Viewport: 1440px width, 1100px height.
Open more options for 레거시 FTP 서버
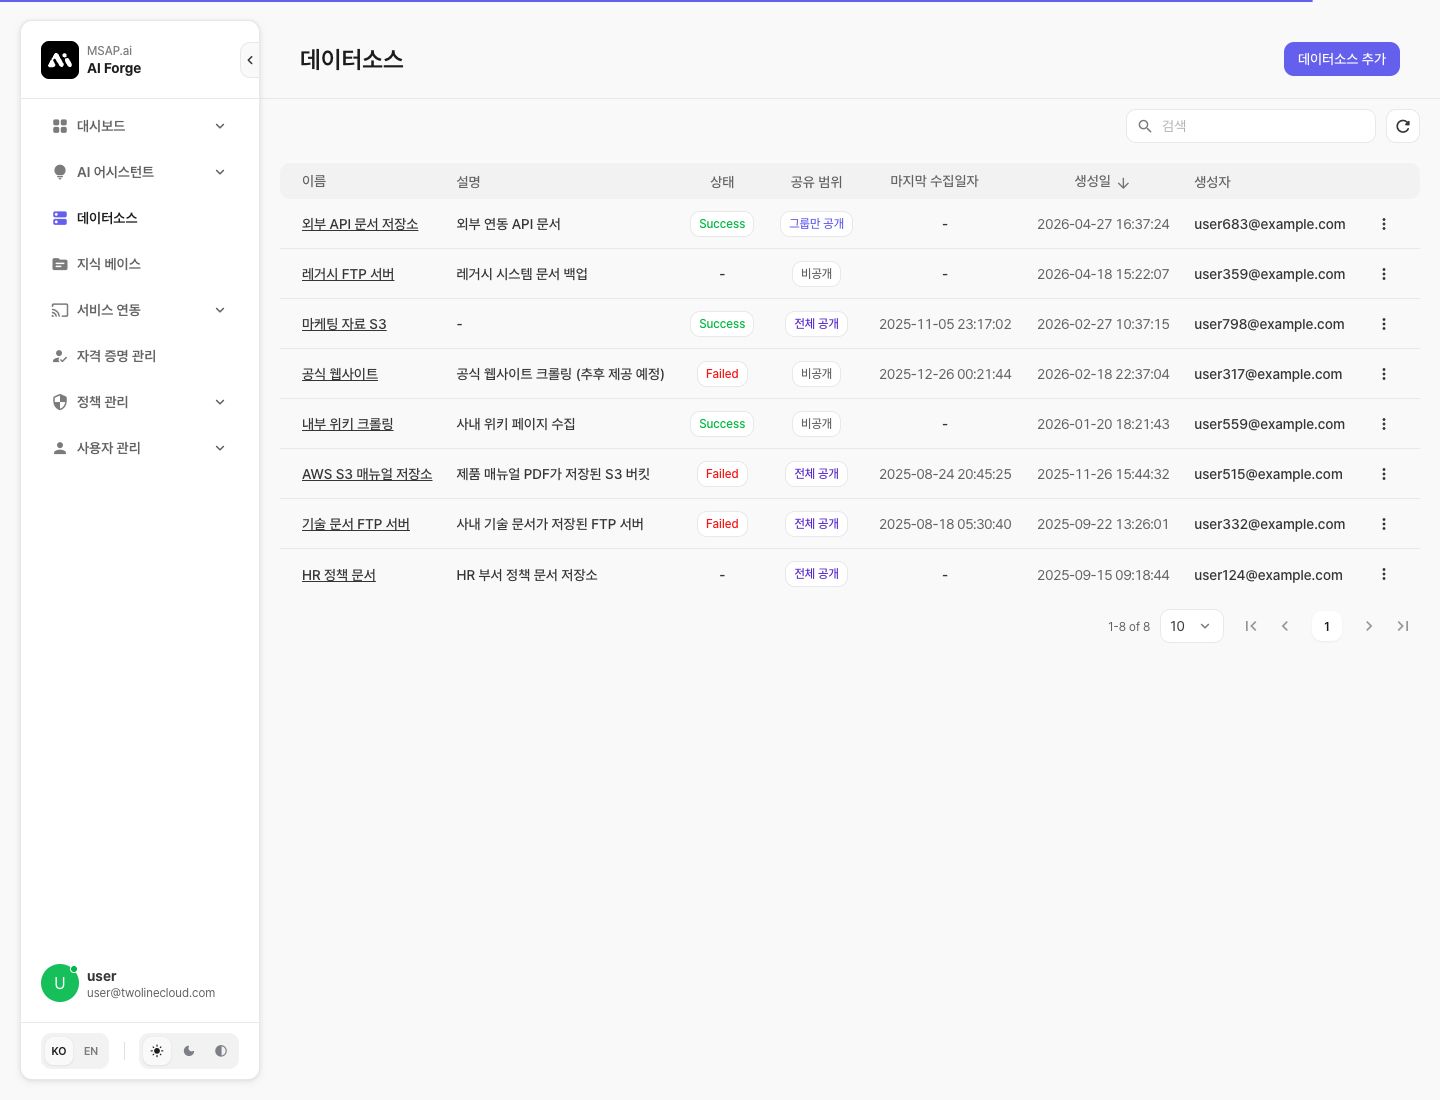(x=1384, y=274)
